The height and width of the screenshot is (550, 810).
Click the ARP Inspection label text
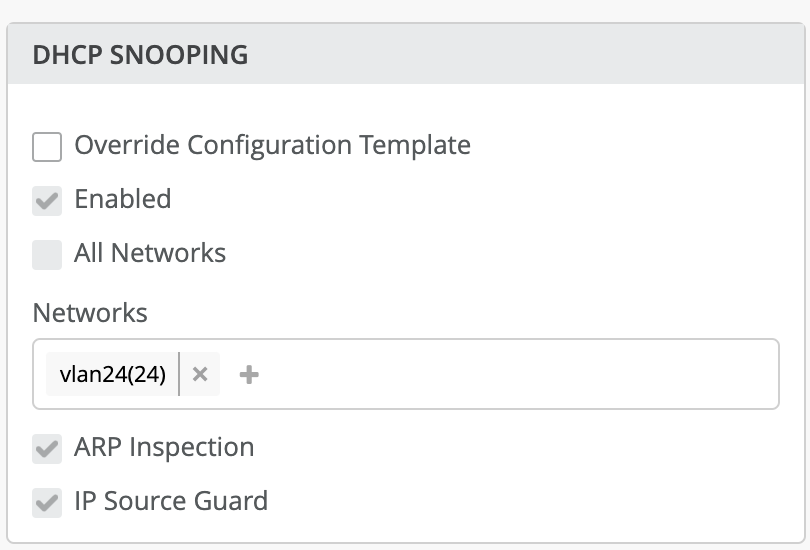pyautogui.click(x=164, y=447)
